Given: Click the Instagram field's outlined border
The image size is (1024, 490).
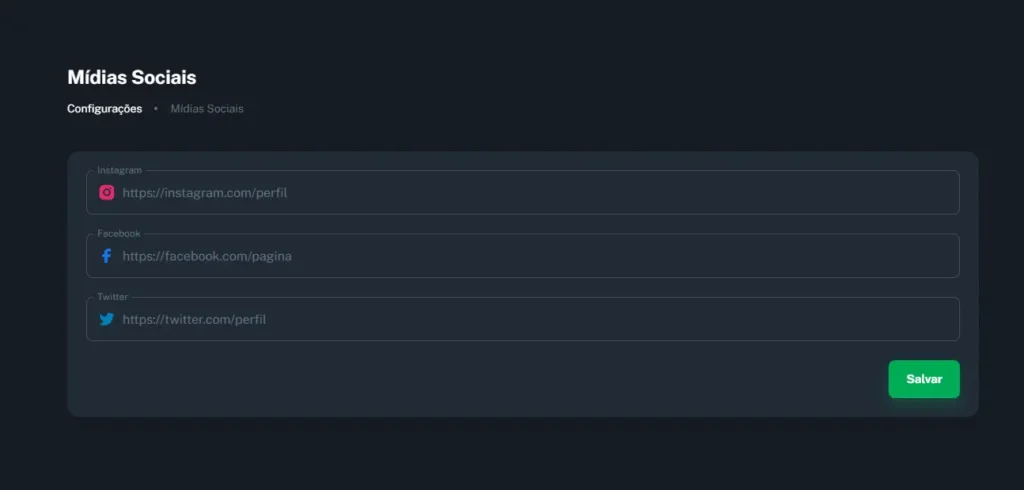Looking at the screenshot, I should 522,214.
